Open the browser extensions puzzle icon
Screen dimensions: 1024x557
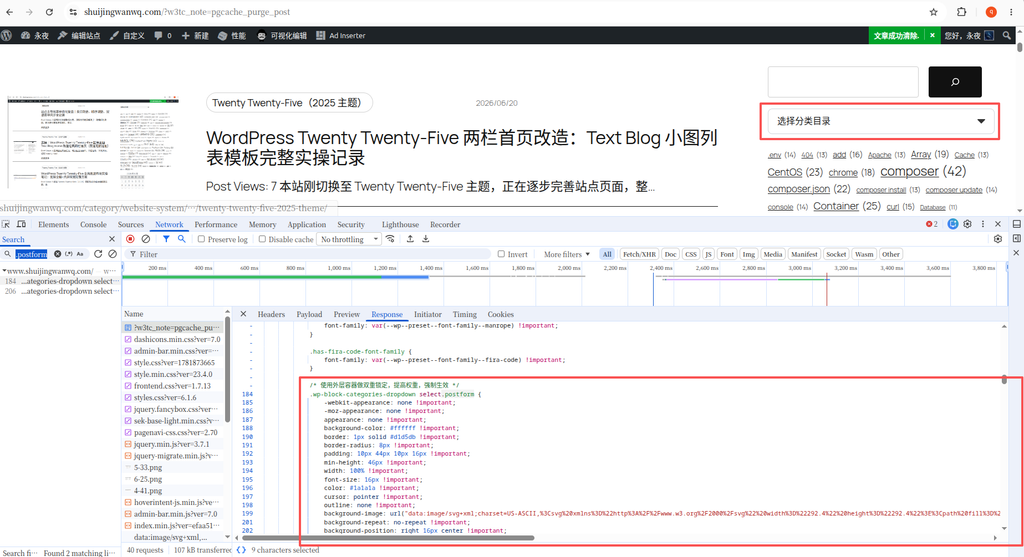point(961,12)
